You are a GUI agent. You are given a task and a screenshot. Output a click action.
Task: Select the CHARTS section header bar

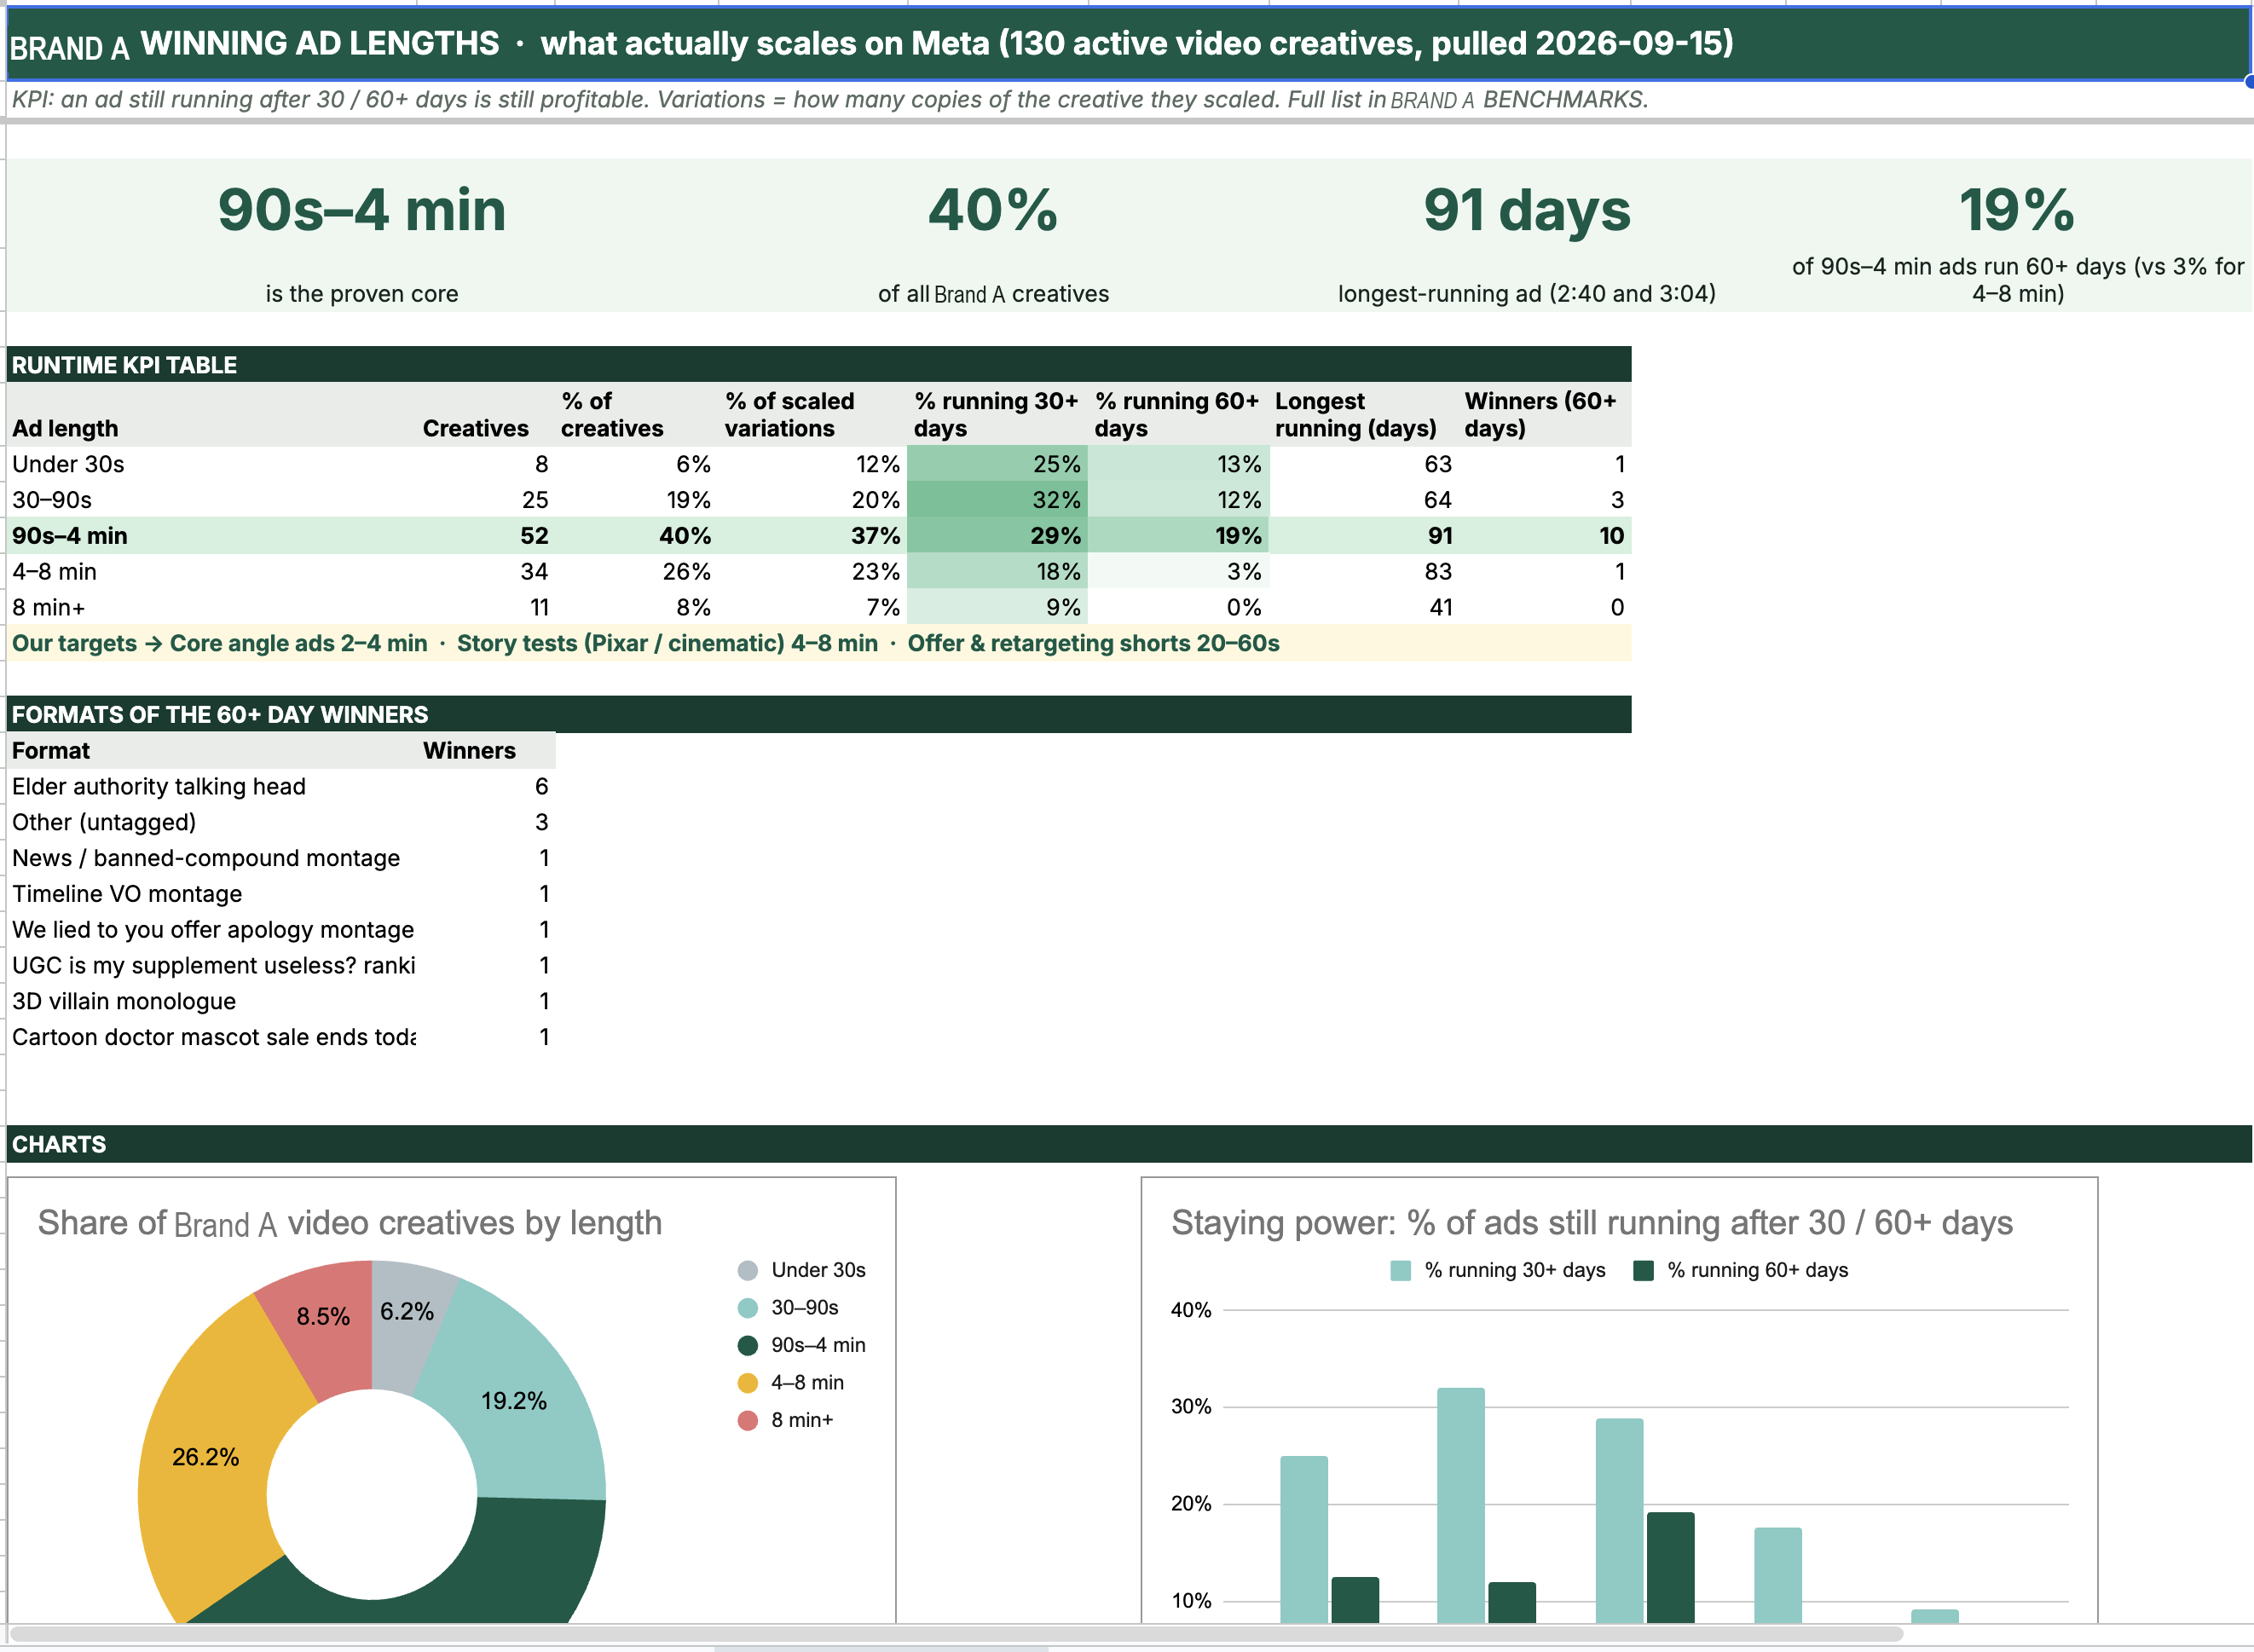coord(1128,1144)
